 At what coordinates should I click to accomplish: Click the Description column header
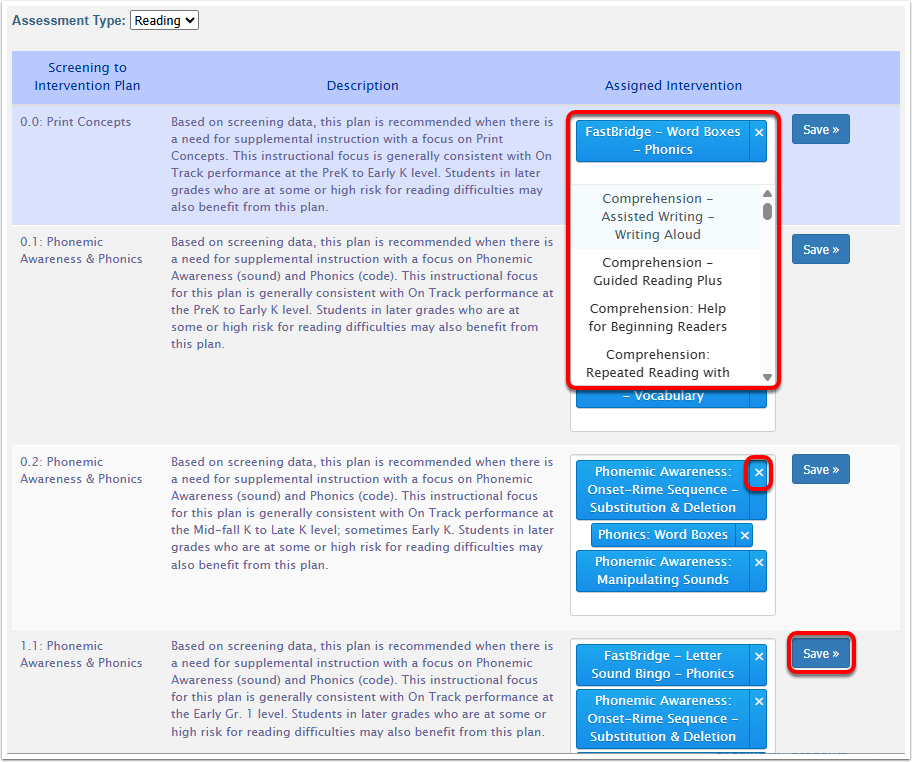362,86
